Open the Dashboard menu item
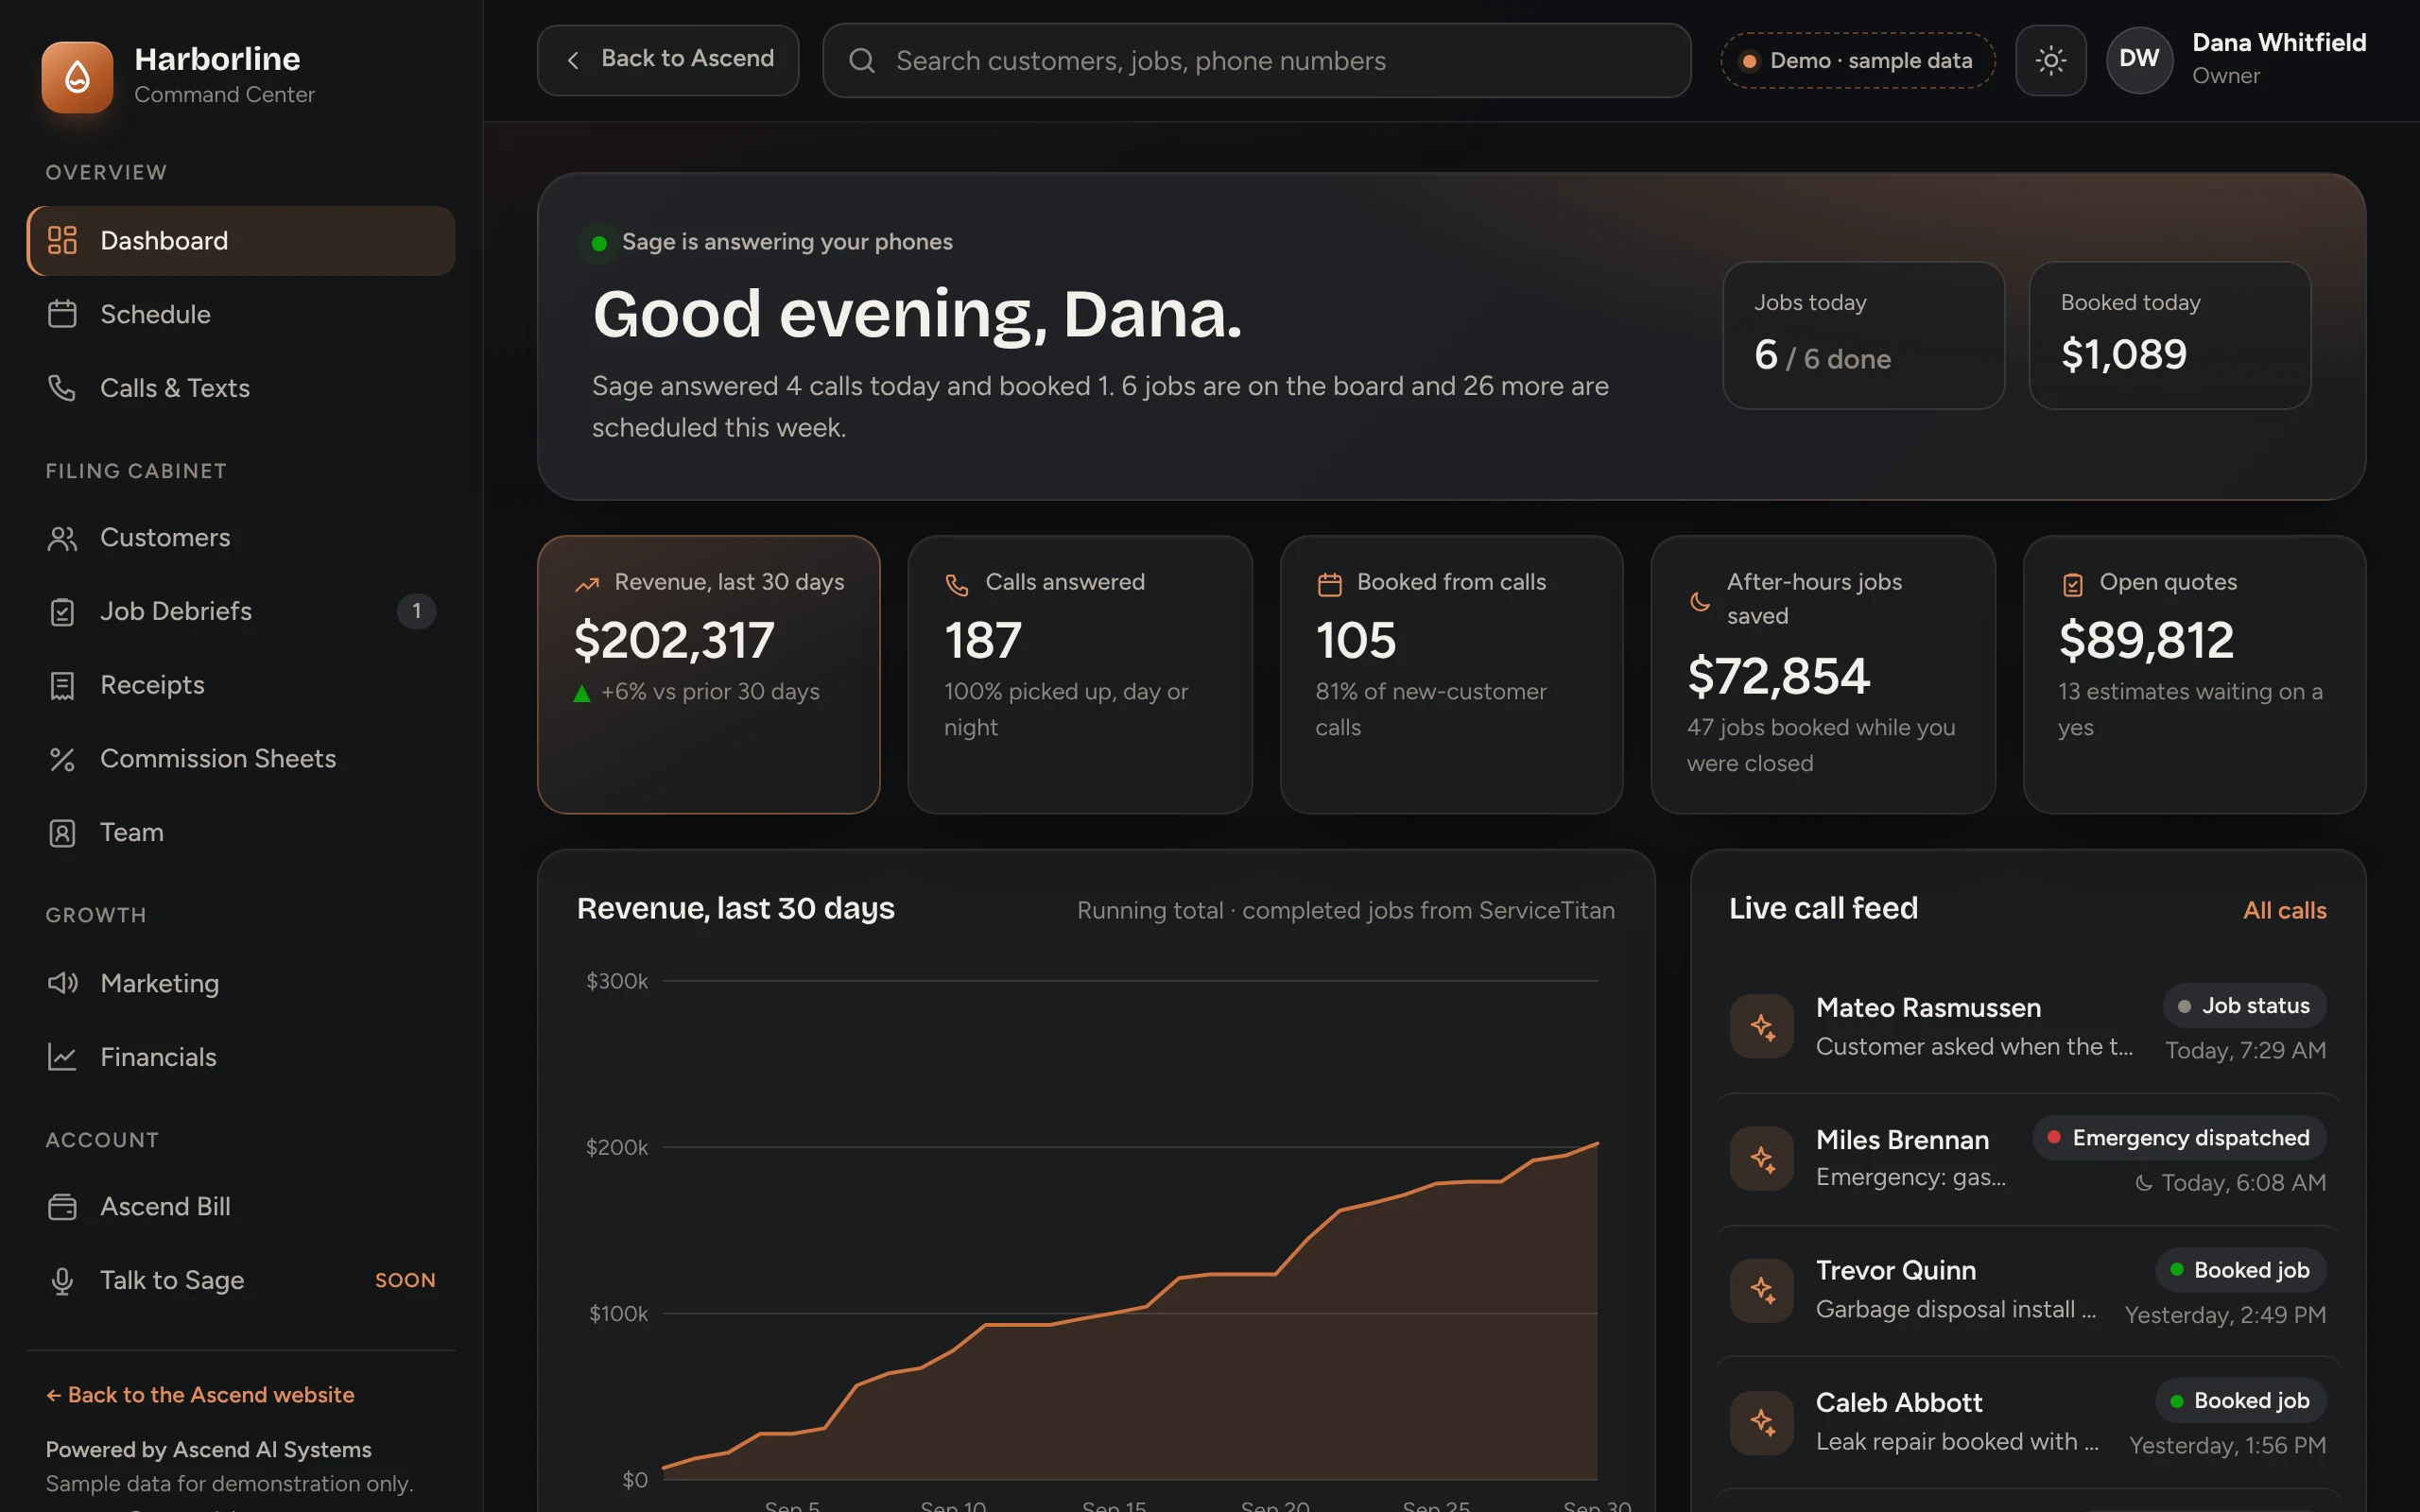Viewport: 2420px width, 1512px height. (241, 241)
